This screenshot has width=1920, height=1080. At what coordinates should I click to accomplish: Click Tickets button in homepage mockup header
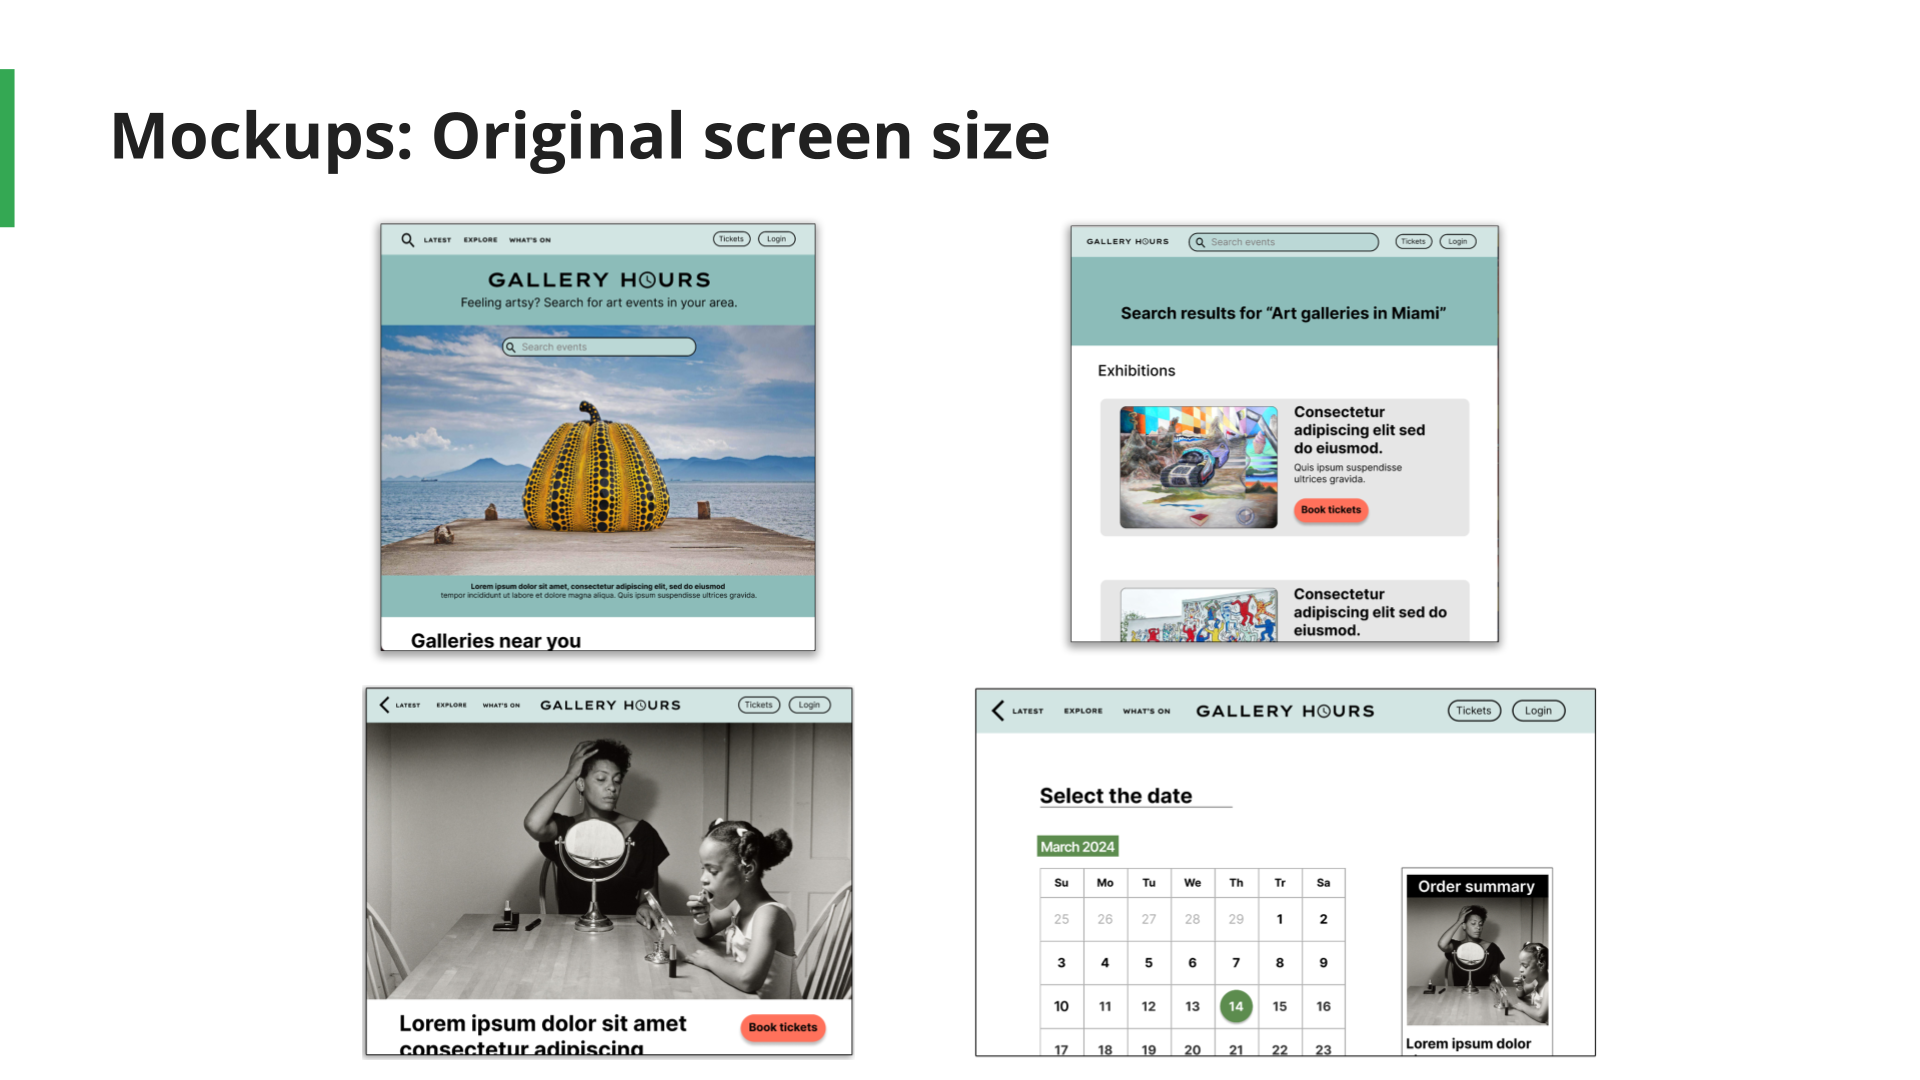(731, 239)
